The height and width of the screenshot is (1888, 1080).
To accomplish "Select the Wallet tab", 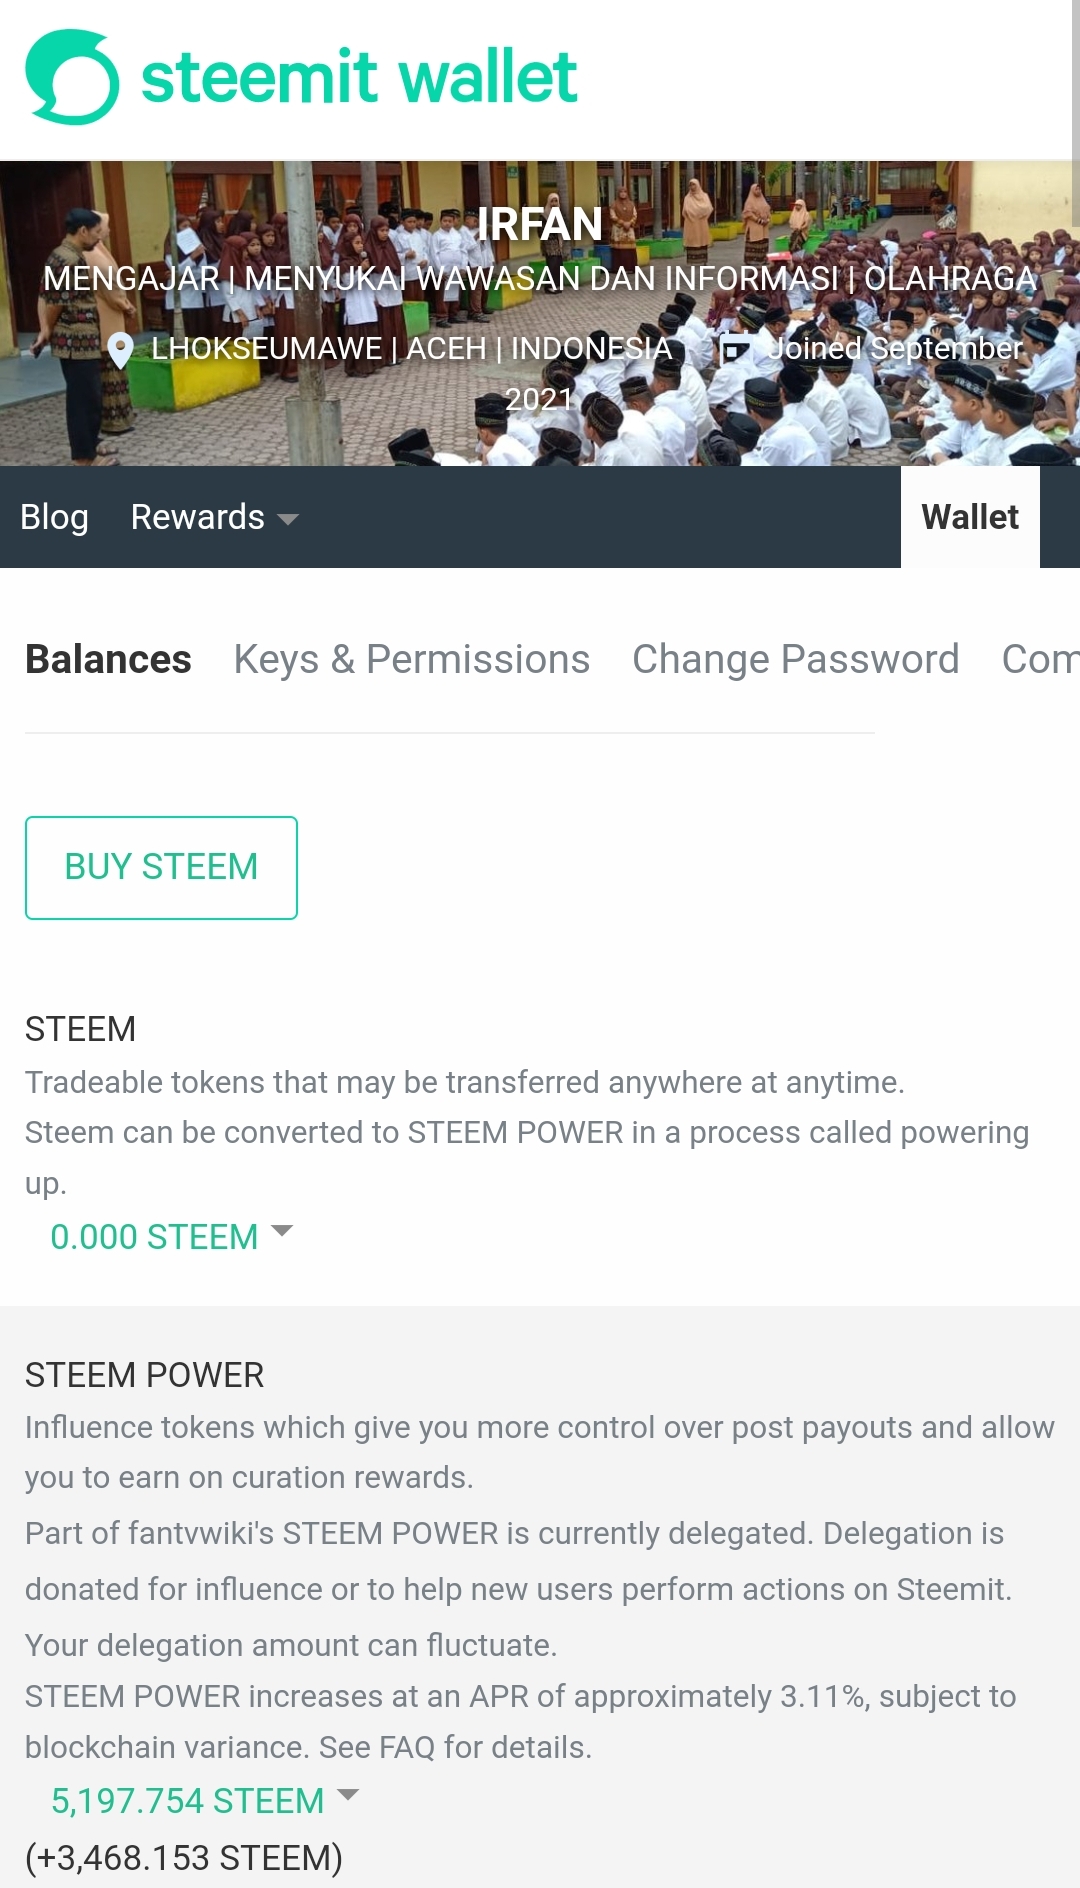I will (970, 517).
